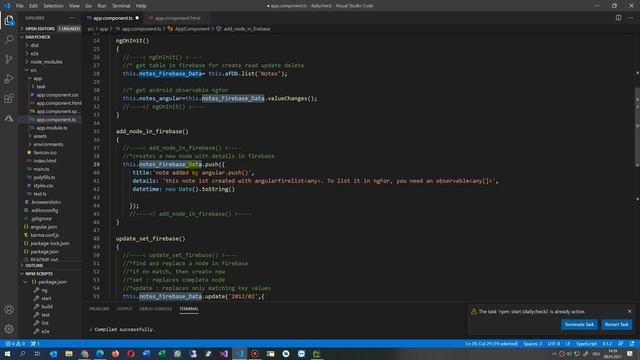Run the npm 'test' script

45,315
